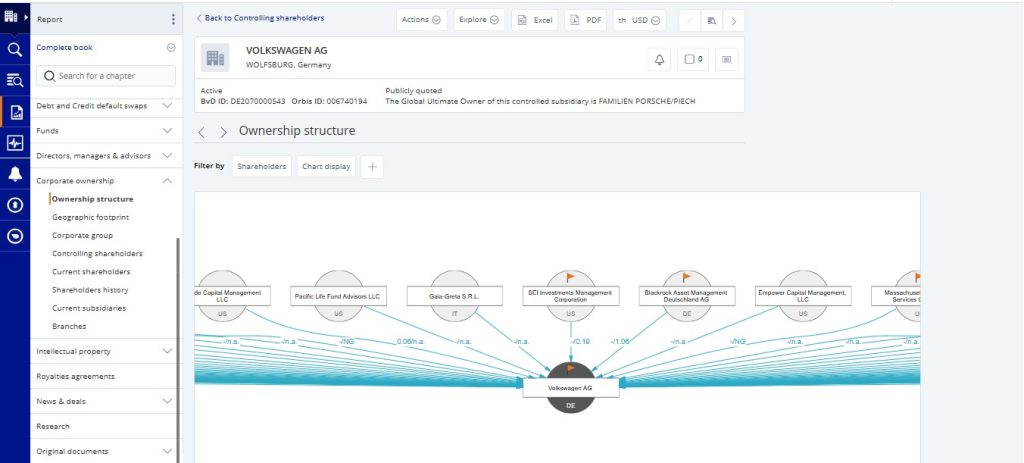Expand the Original documents section
Screen dimensions: 1024x463
pyautogui.click(x=168, y=451)
